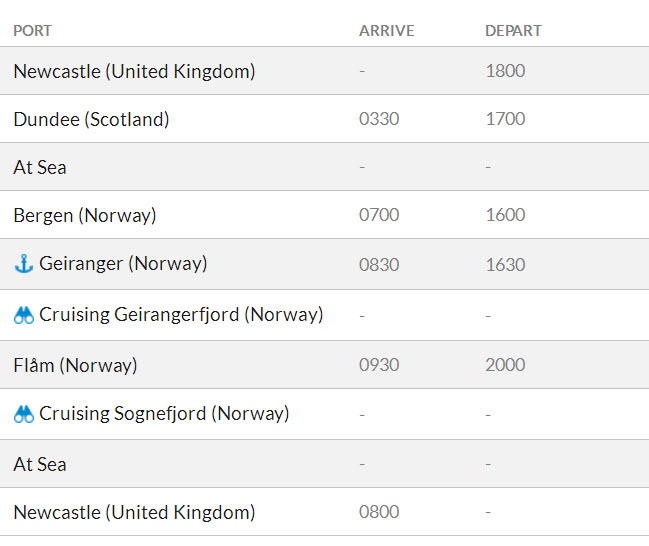649x546 pixels.
Task: Click Bergen's 1600 departure time
Action: click(x=505, y=215)
